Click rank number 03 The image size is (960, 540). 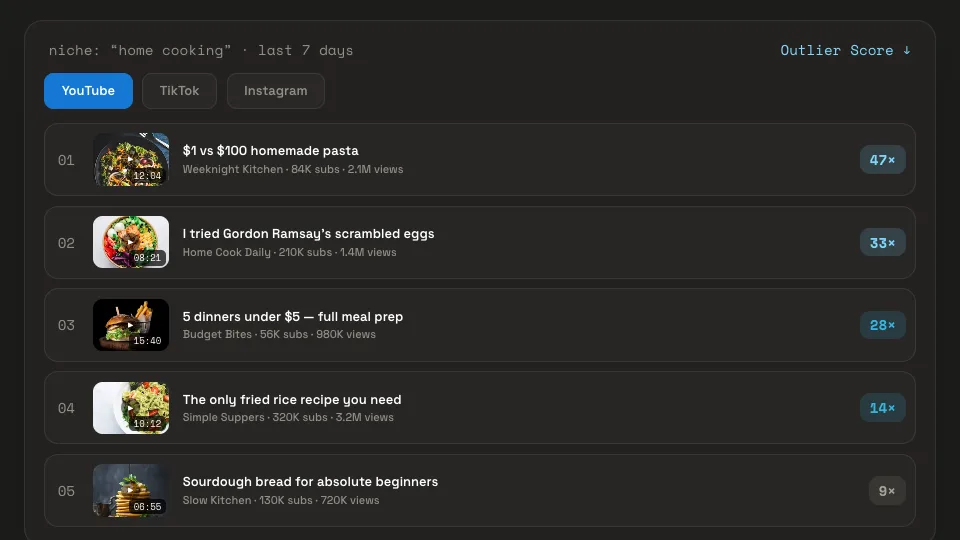coord(66,326)
